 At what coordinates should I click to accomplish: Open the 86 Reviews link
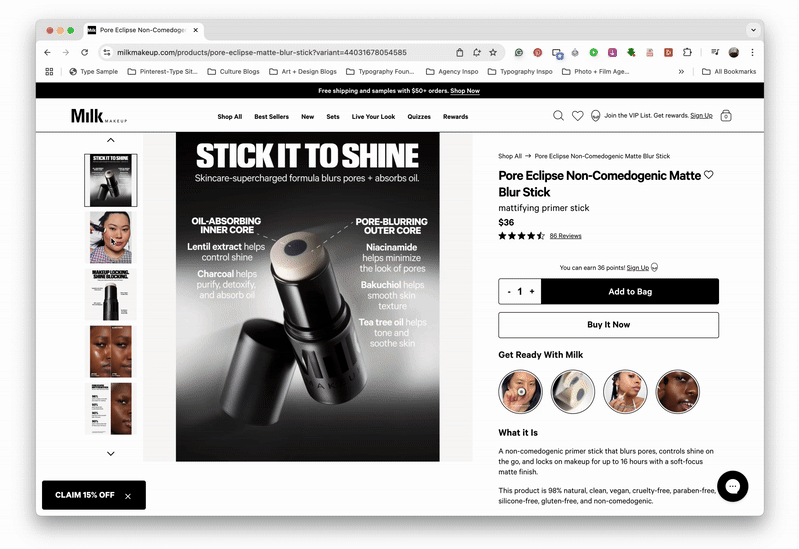coord(566,236)
